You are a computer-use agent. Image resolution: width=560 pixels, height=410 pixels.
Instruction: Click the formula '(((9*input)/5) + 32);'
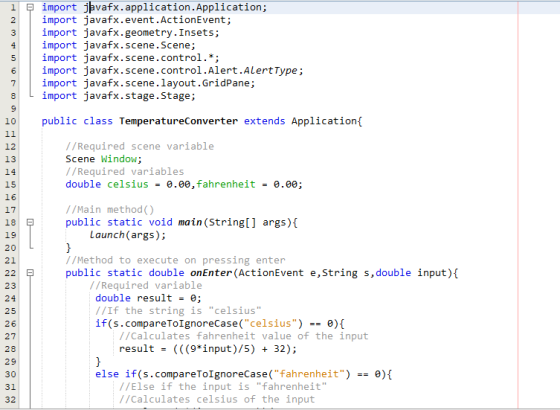[x=235, y=349]
